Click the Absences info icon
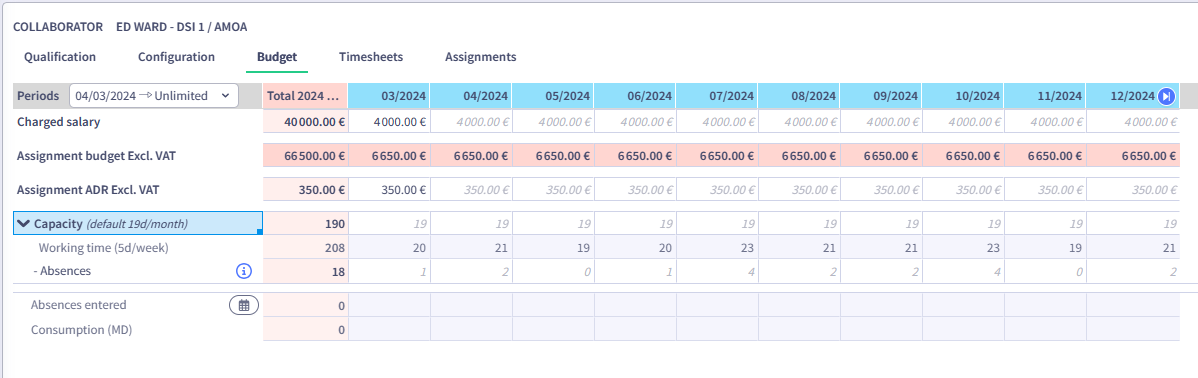Viewport: 1198px width, 378px height. tap(244, 270)
